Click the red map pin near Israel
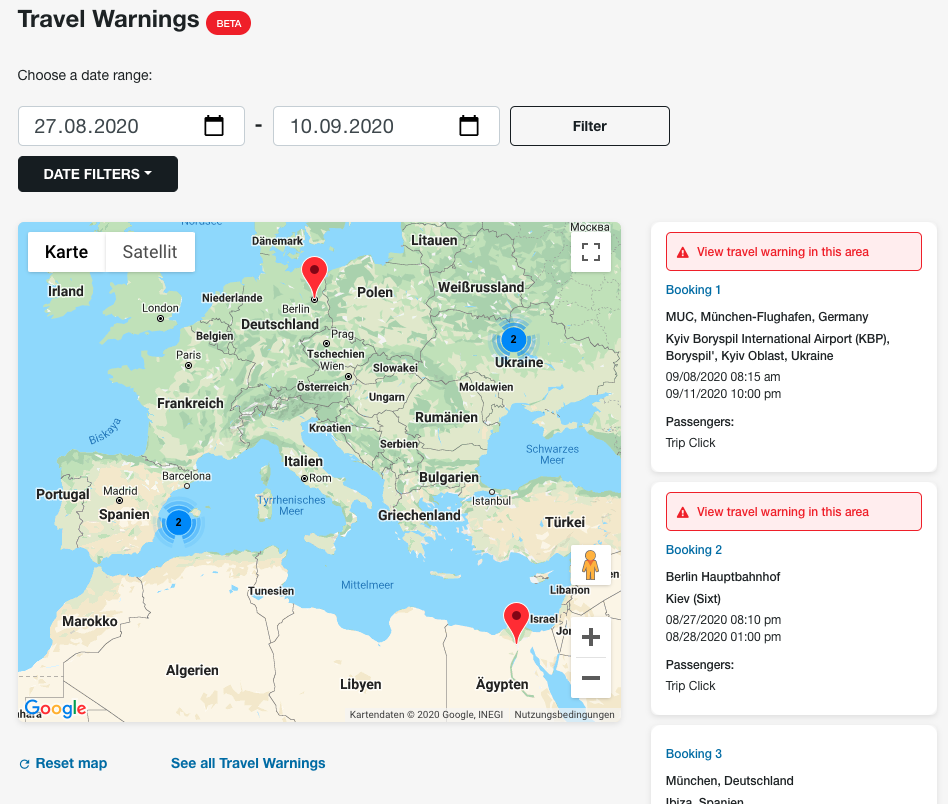Viewport: 948px width, 804px height. click(x=516, y=623)
